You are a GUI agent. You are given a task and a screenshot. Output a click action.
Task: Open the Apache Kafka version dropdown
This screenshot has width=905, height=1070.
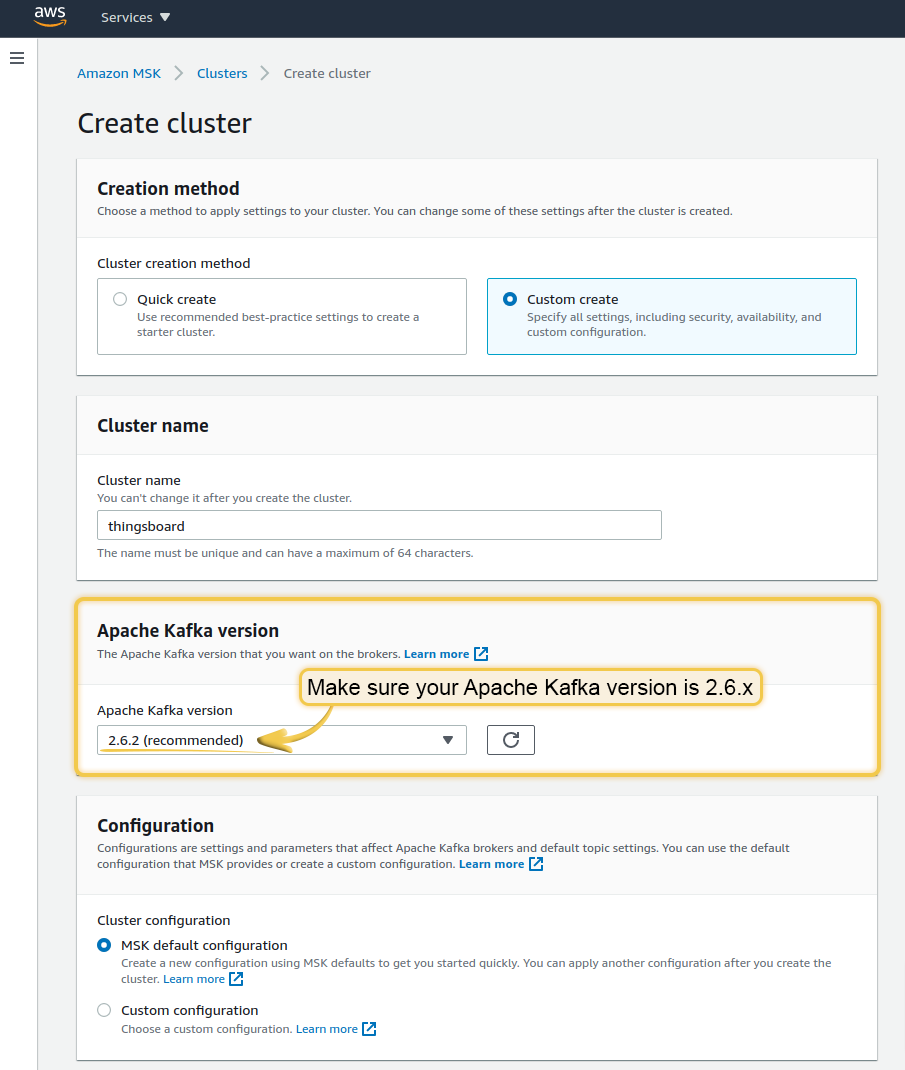282,740
